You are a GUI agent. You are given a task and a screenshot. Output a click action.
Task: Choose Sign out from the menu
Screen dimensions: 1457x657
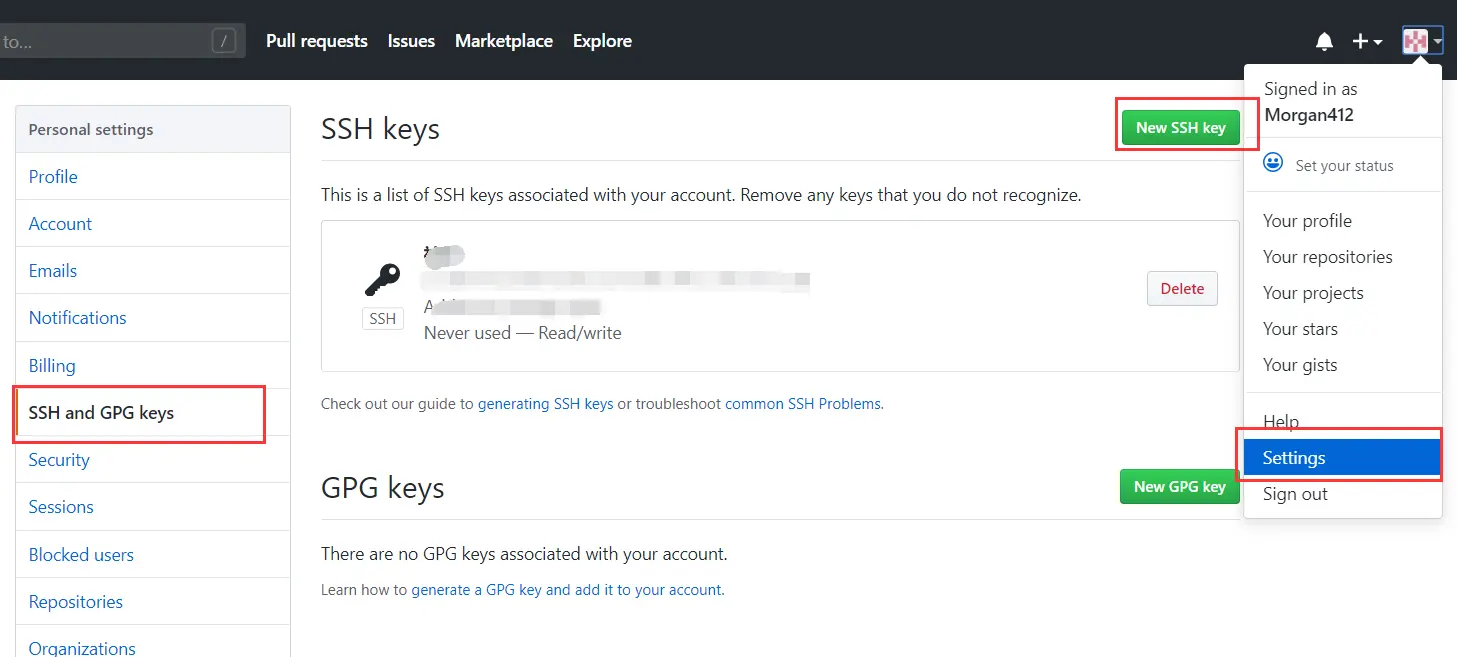pos(1295,494)
